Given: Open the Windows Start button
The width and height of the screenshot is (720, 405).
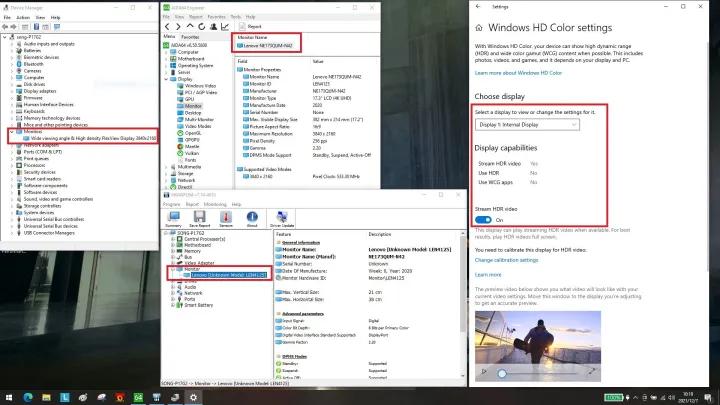Looking at the screenshot, I should coord(9,397).
